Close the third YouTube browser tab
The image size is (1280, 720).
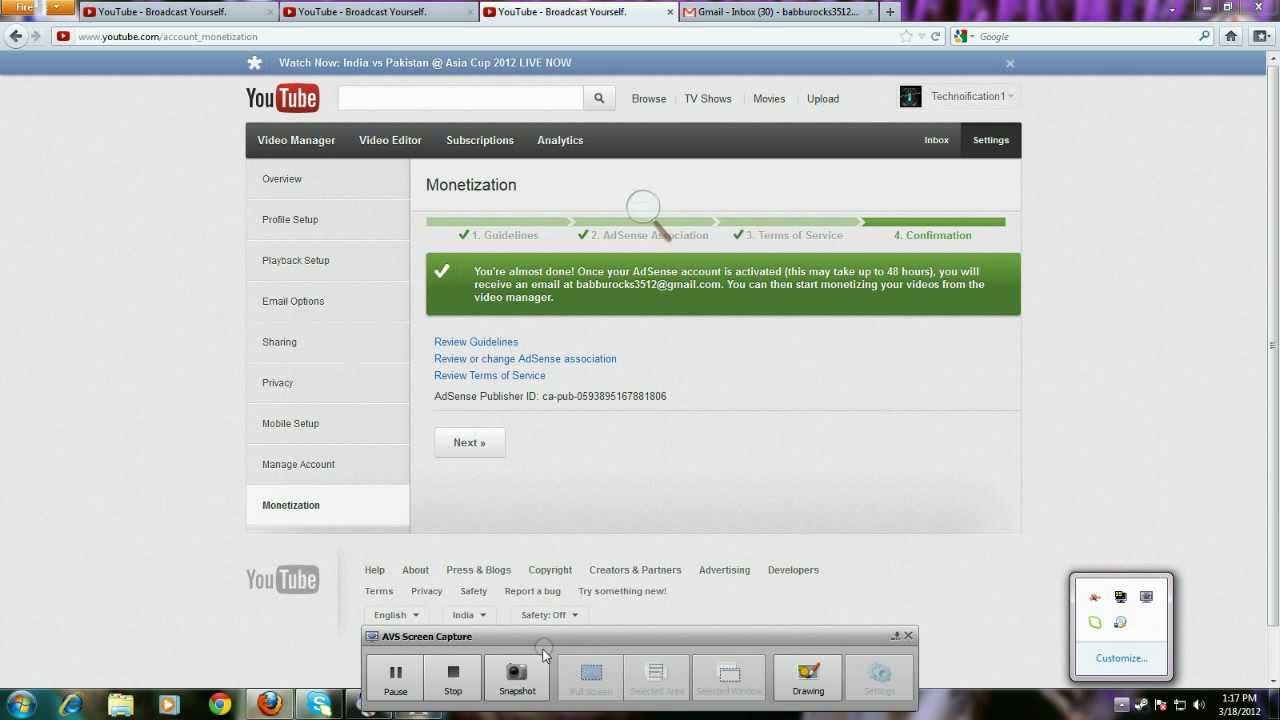click(x=670, y=12)
